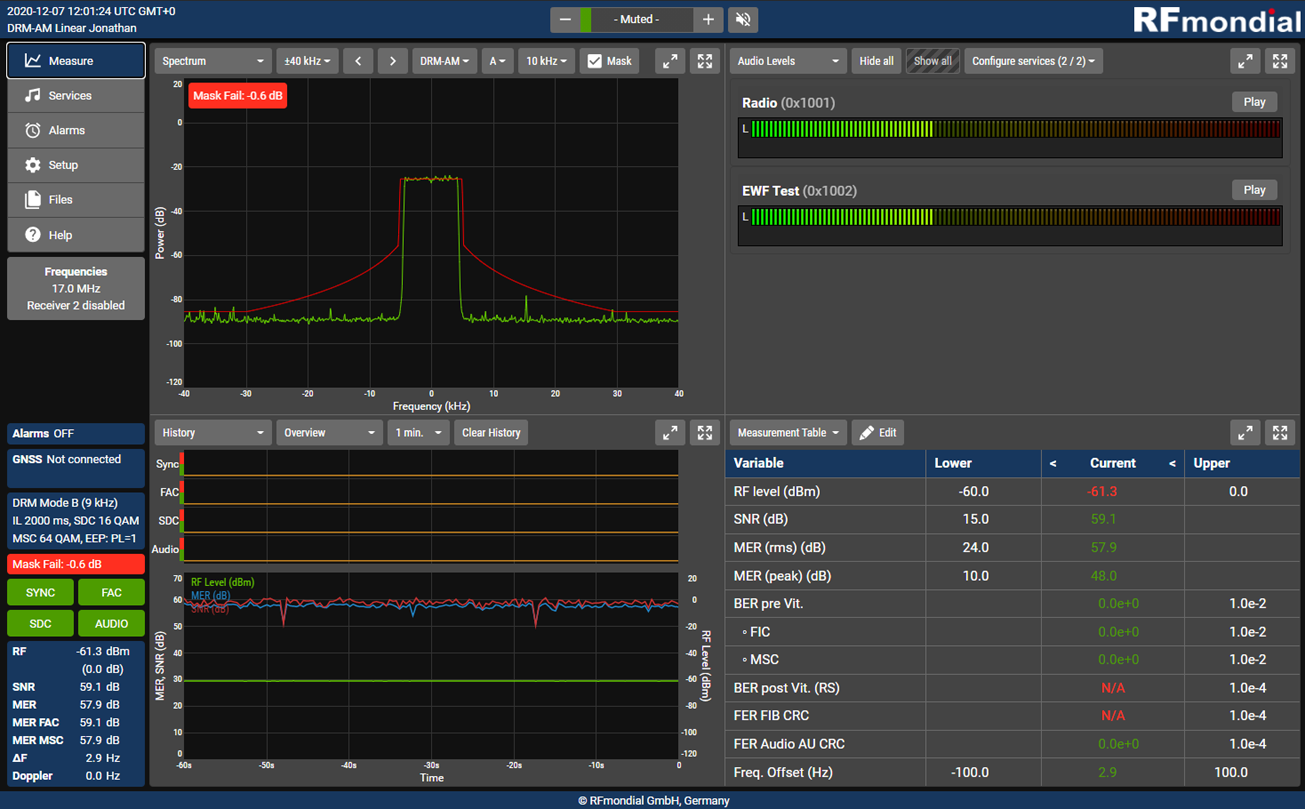Expand the Measurement Table dropdown

(788, 433)
